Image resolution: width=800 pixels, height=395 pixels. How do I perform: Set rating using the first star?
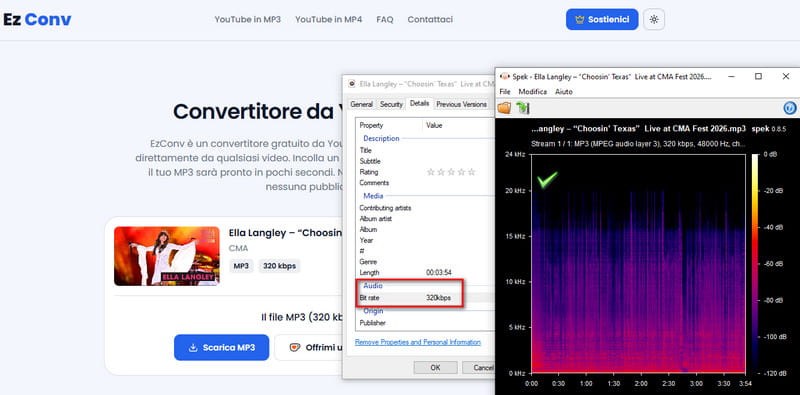click(x=431, y=172)
